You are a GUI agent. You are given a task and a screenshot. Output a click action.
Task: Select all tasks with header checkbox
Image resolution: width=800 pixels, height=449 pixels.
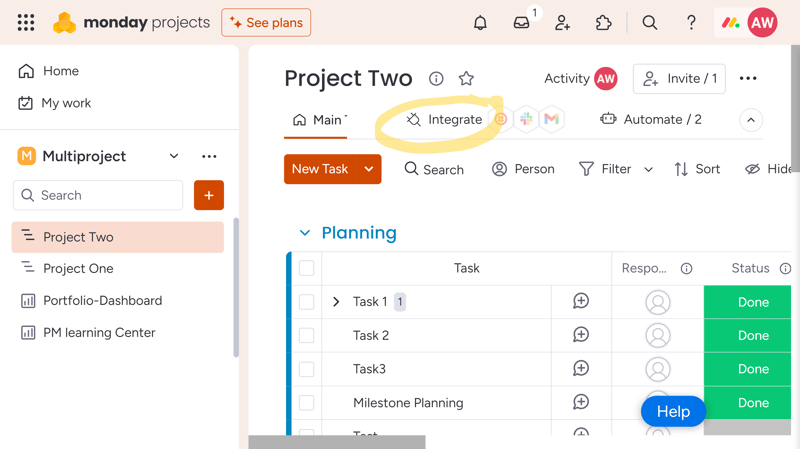click(x=306, y=268)
